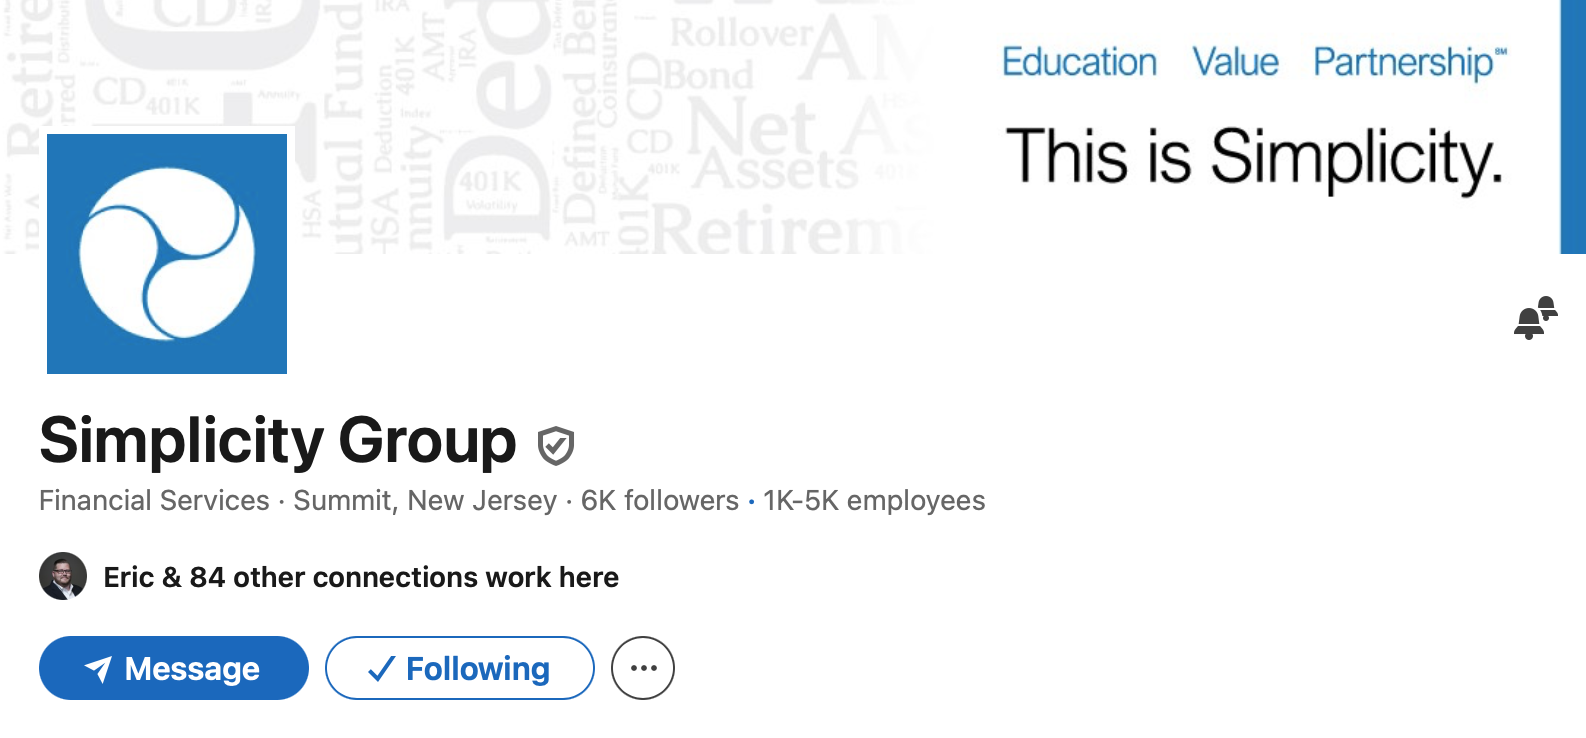Open the three-dot More options button
Viewport: 1586px width, 738px height.
643,668
